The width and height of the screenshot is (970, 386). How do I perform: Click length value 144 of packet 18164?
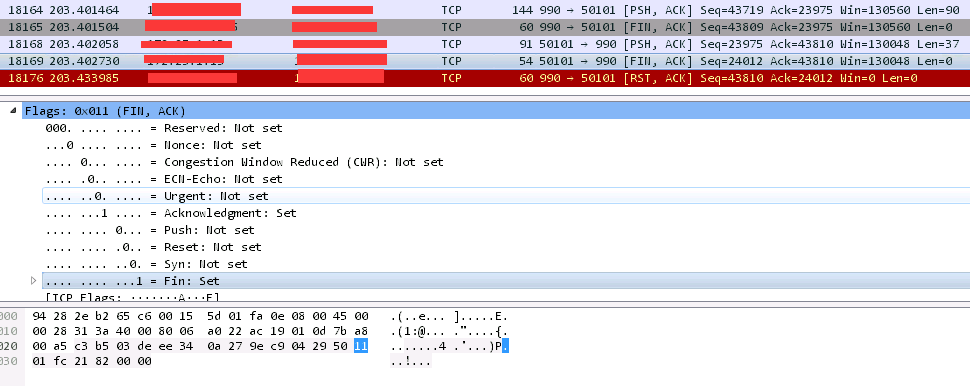click(x=522, y=10)
